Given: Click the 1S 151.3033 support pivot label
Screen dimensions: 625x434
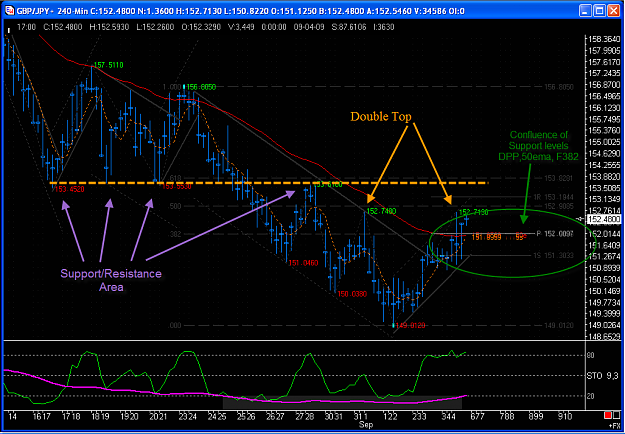Looking at the screenshot, I should 554,255.
